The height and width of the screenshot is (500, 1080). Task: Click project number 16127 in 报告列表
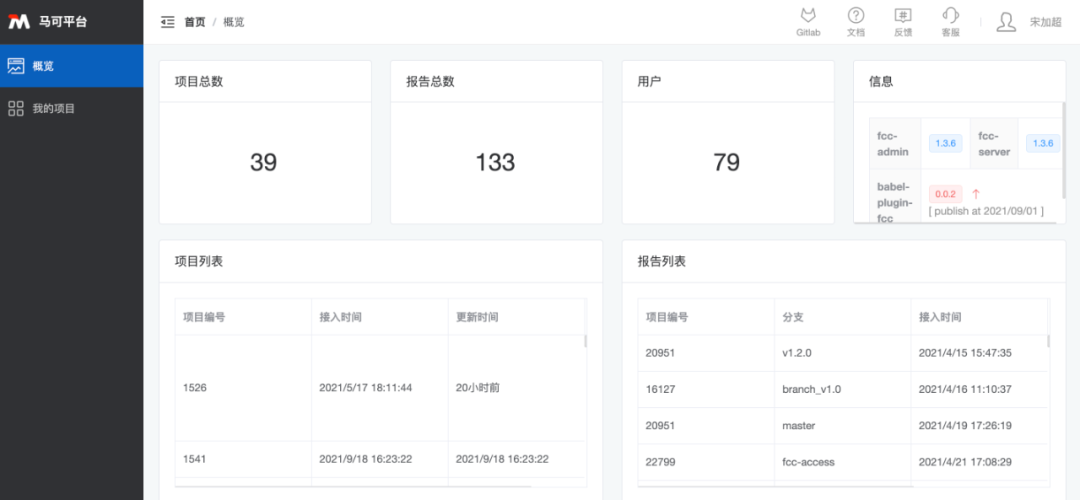click(x=661, y=389)
